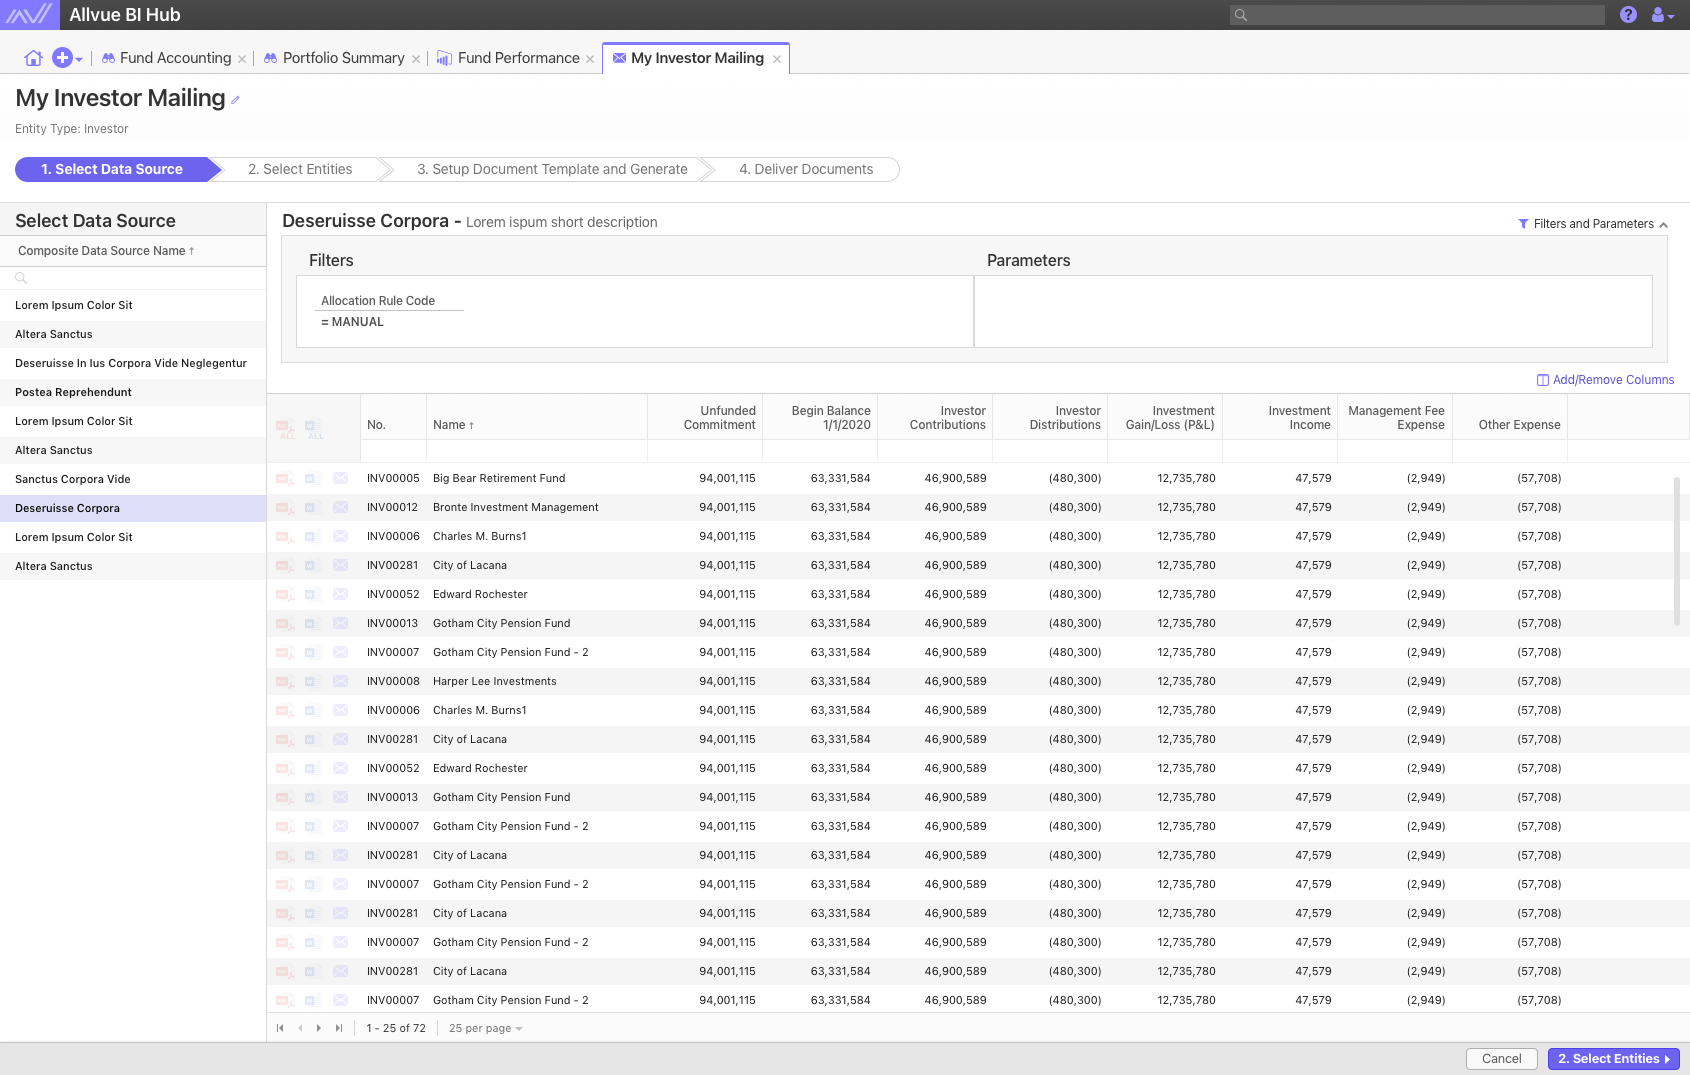Select step 1 Select Data Source
The image size is (1690, 1075).
112,169
